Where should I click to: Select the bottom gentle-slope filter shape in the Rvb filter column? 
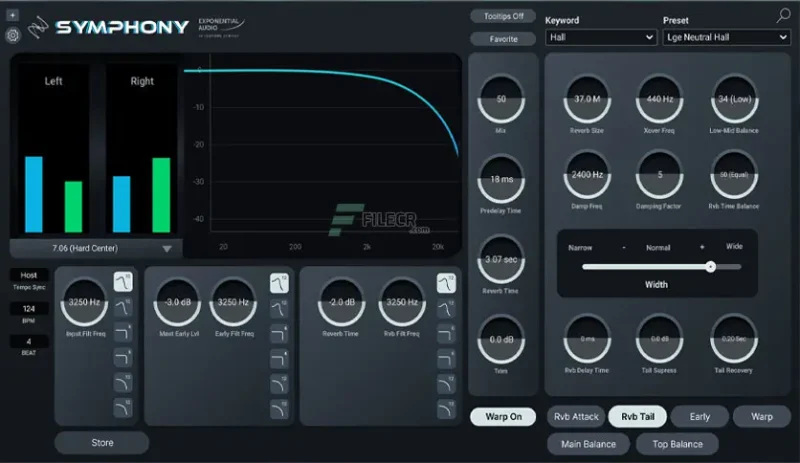(446, 410)
